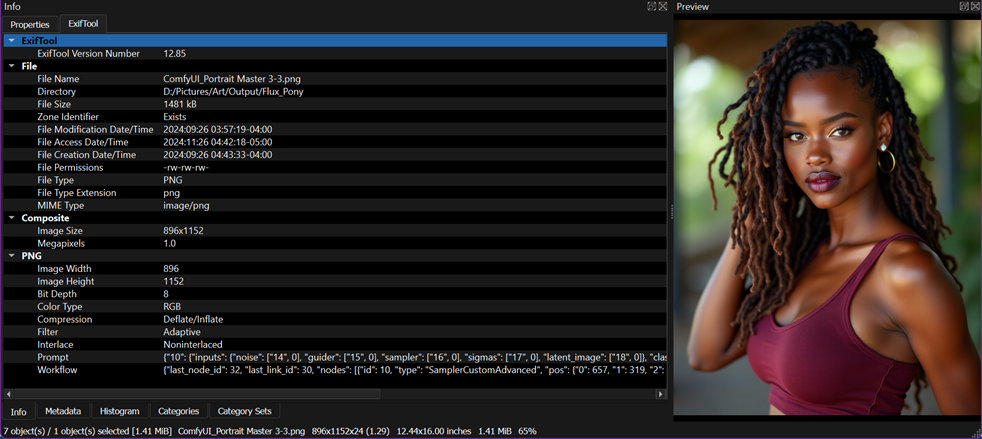Select the File Creation Date/Time row

pyautogui.click(x=335, y=155)
